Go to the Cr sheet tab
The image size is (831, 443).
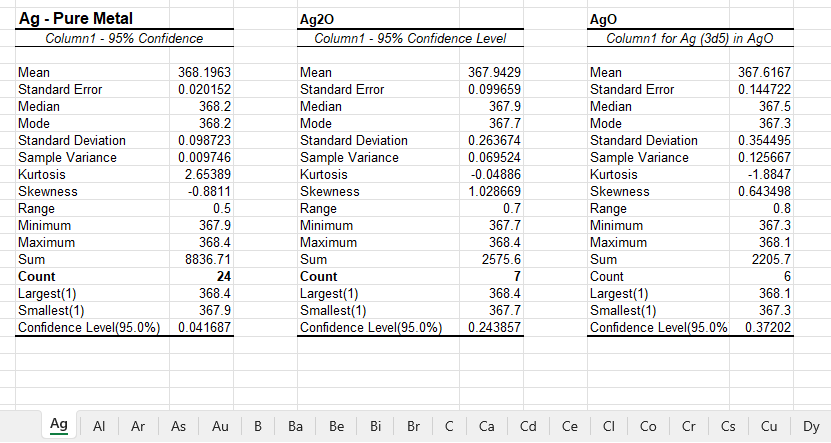[689, 426]
